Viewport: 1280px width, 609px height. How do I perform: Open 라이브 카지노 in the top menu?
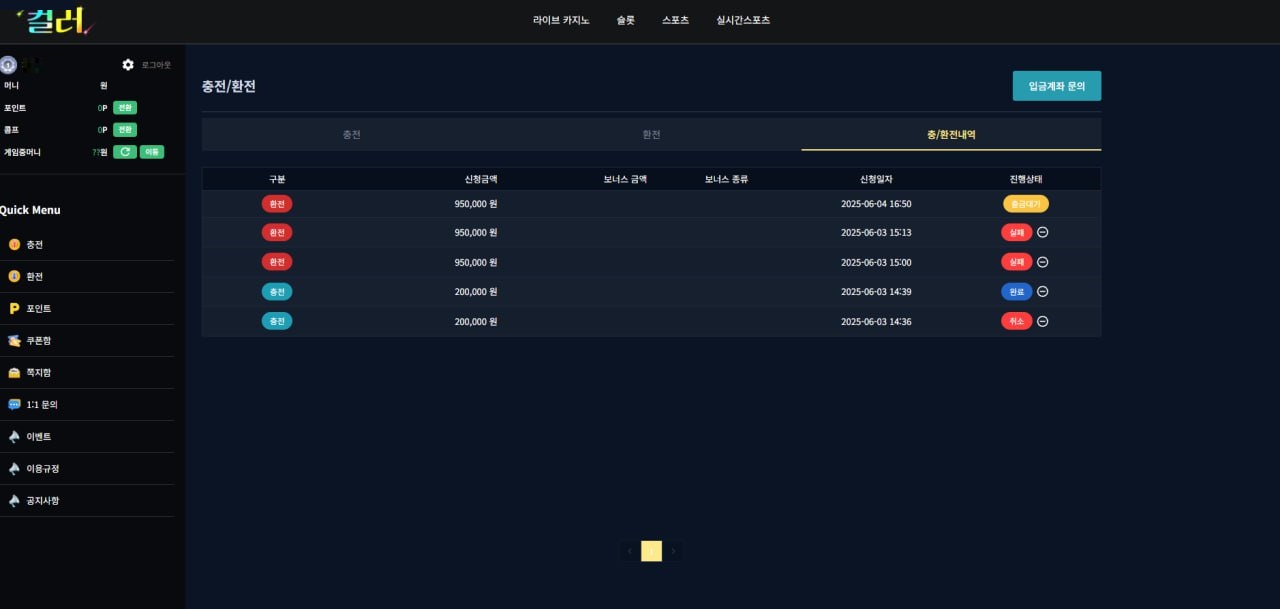coord(561,20)
